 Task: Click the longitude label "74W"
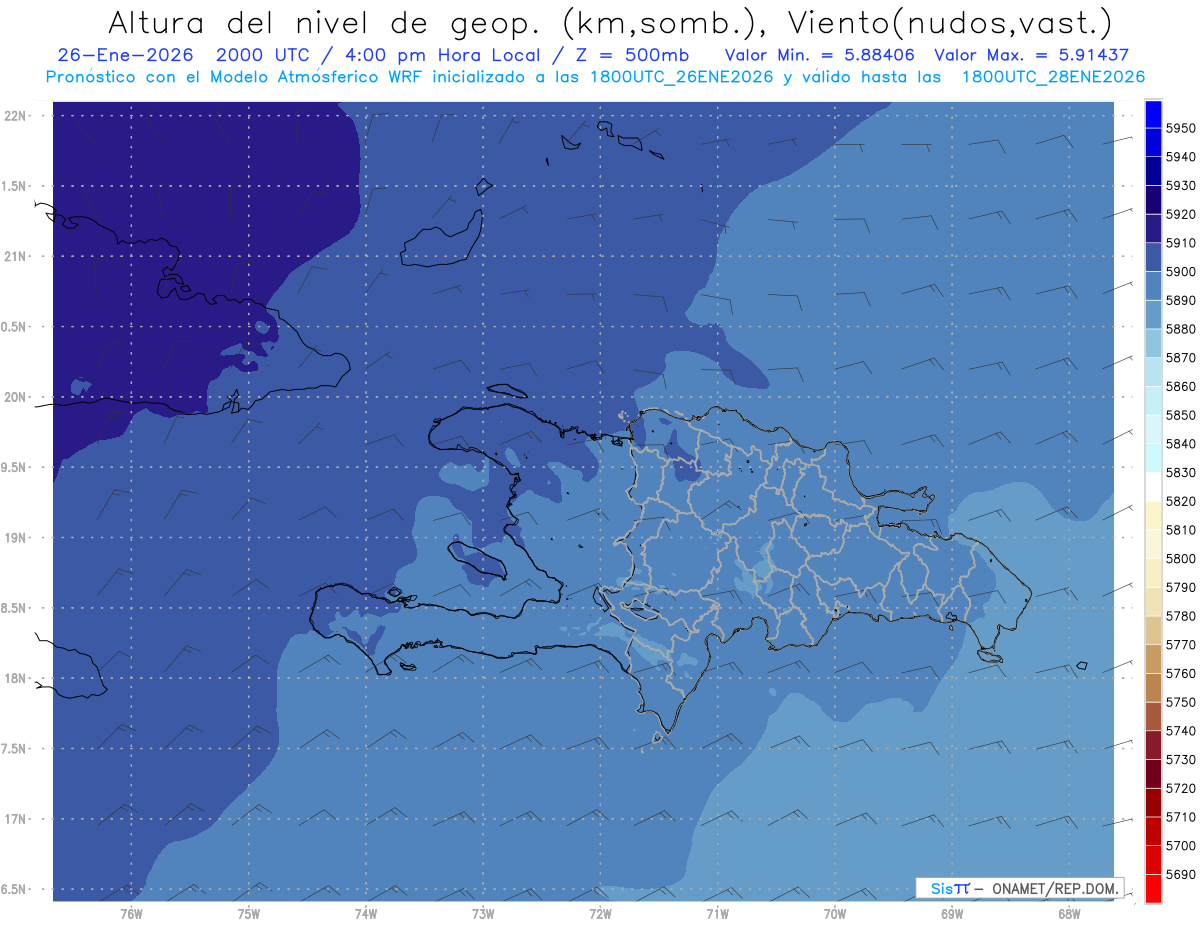(366, 914)
